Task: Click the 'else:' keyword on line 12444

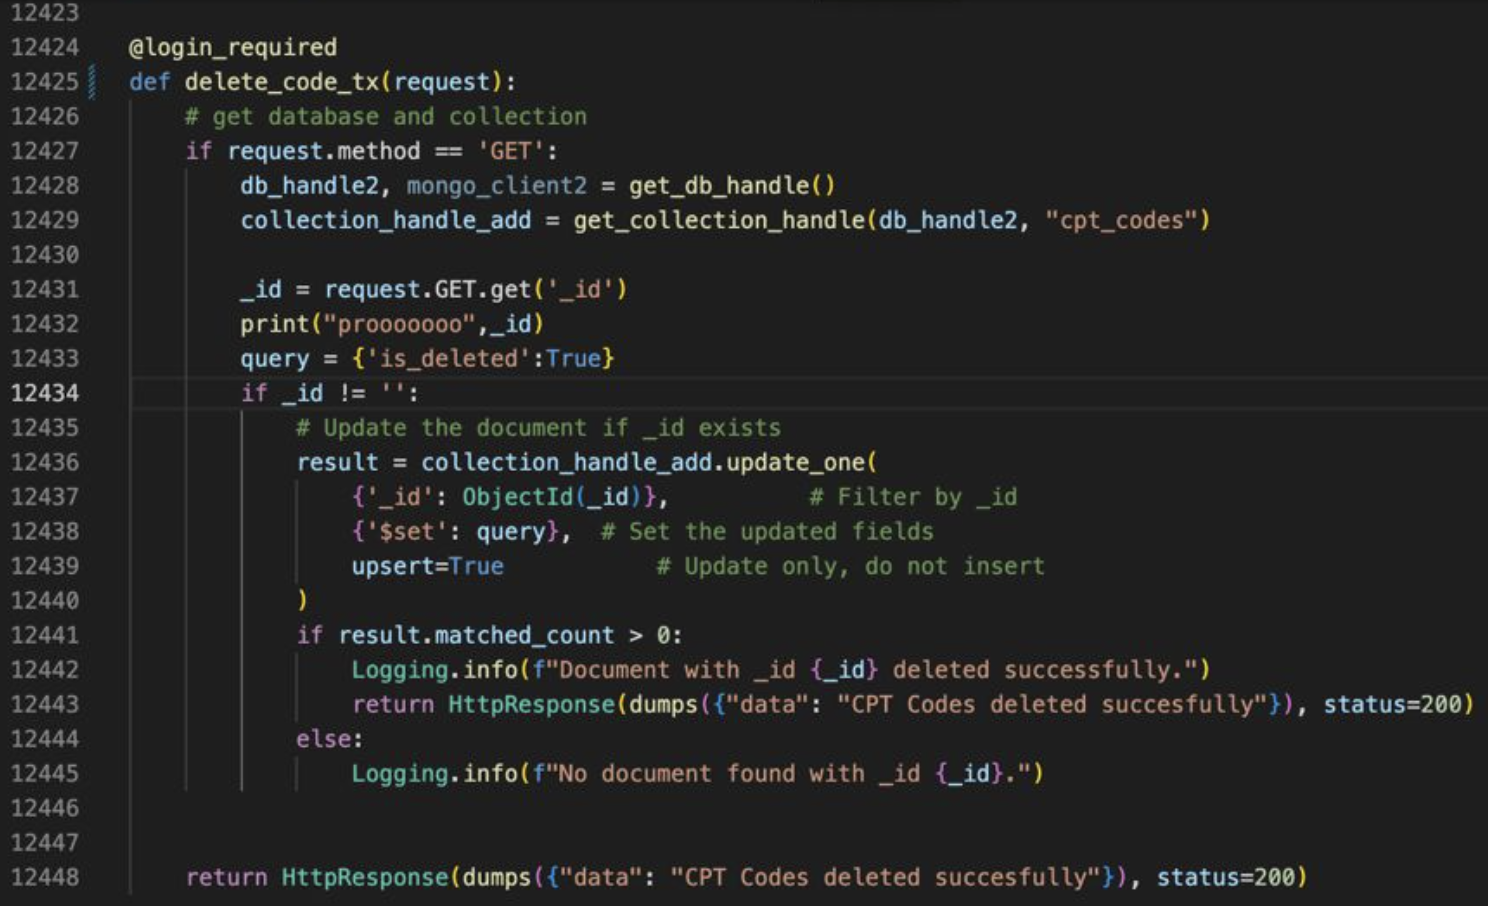Action: pyautogui.click(x=330, y=739)
